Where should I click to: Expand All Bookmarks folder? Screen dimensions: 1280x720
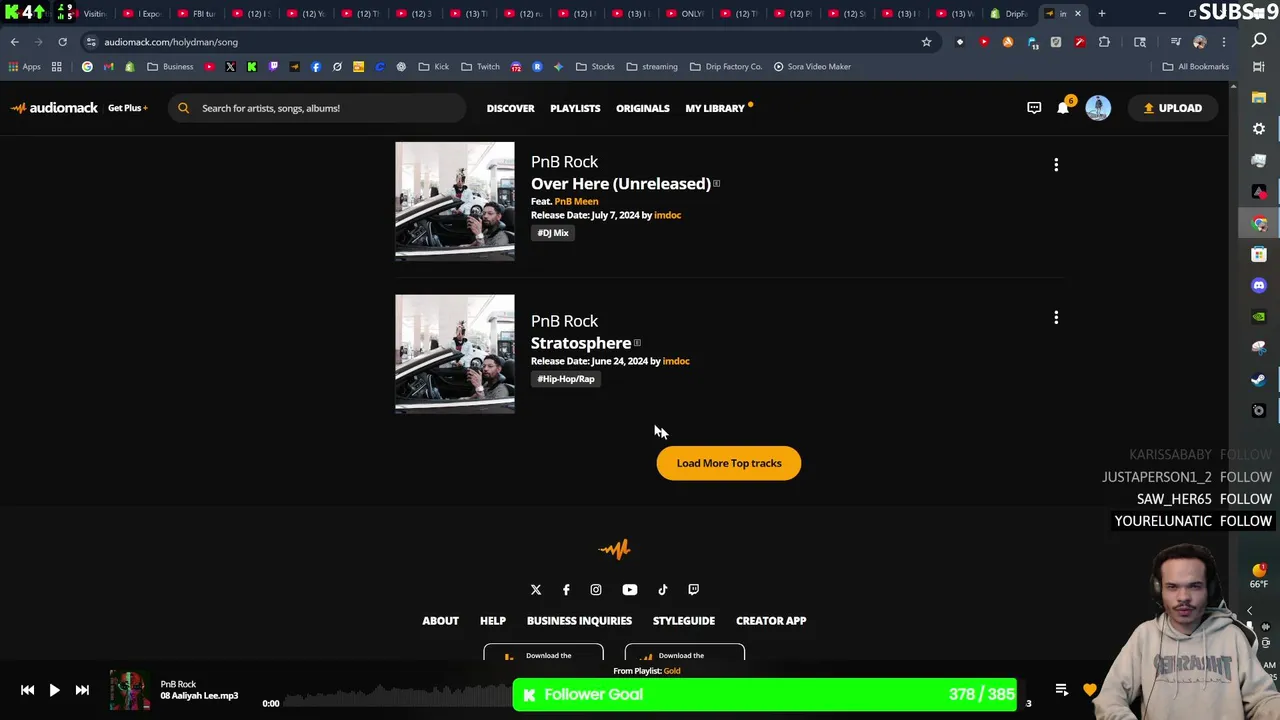[1195, 67]
